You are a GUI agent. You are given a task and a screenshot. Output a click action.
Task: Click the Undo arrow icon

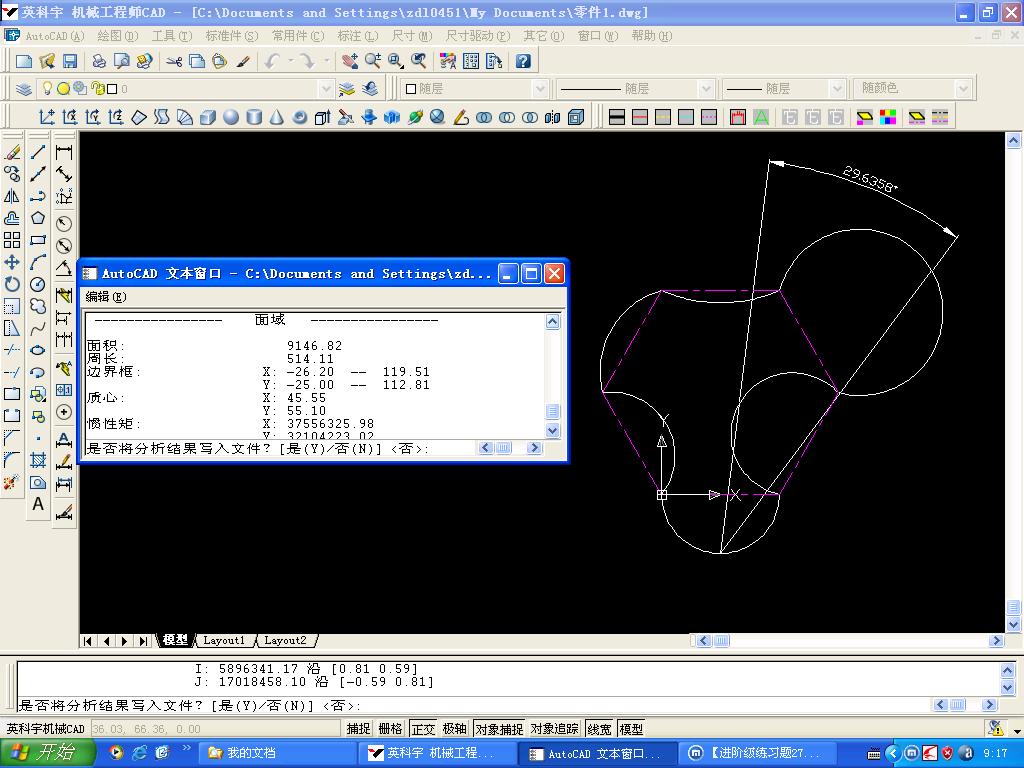coord(272,61)
